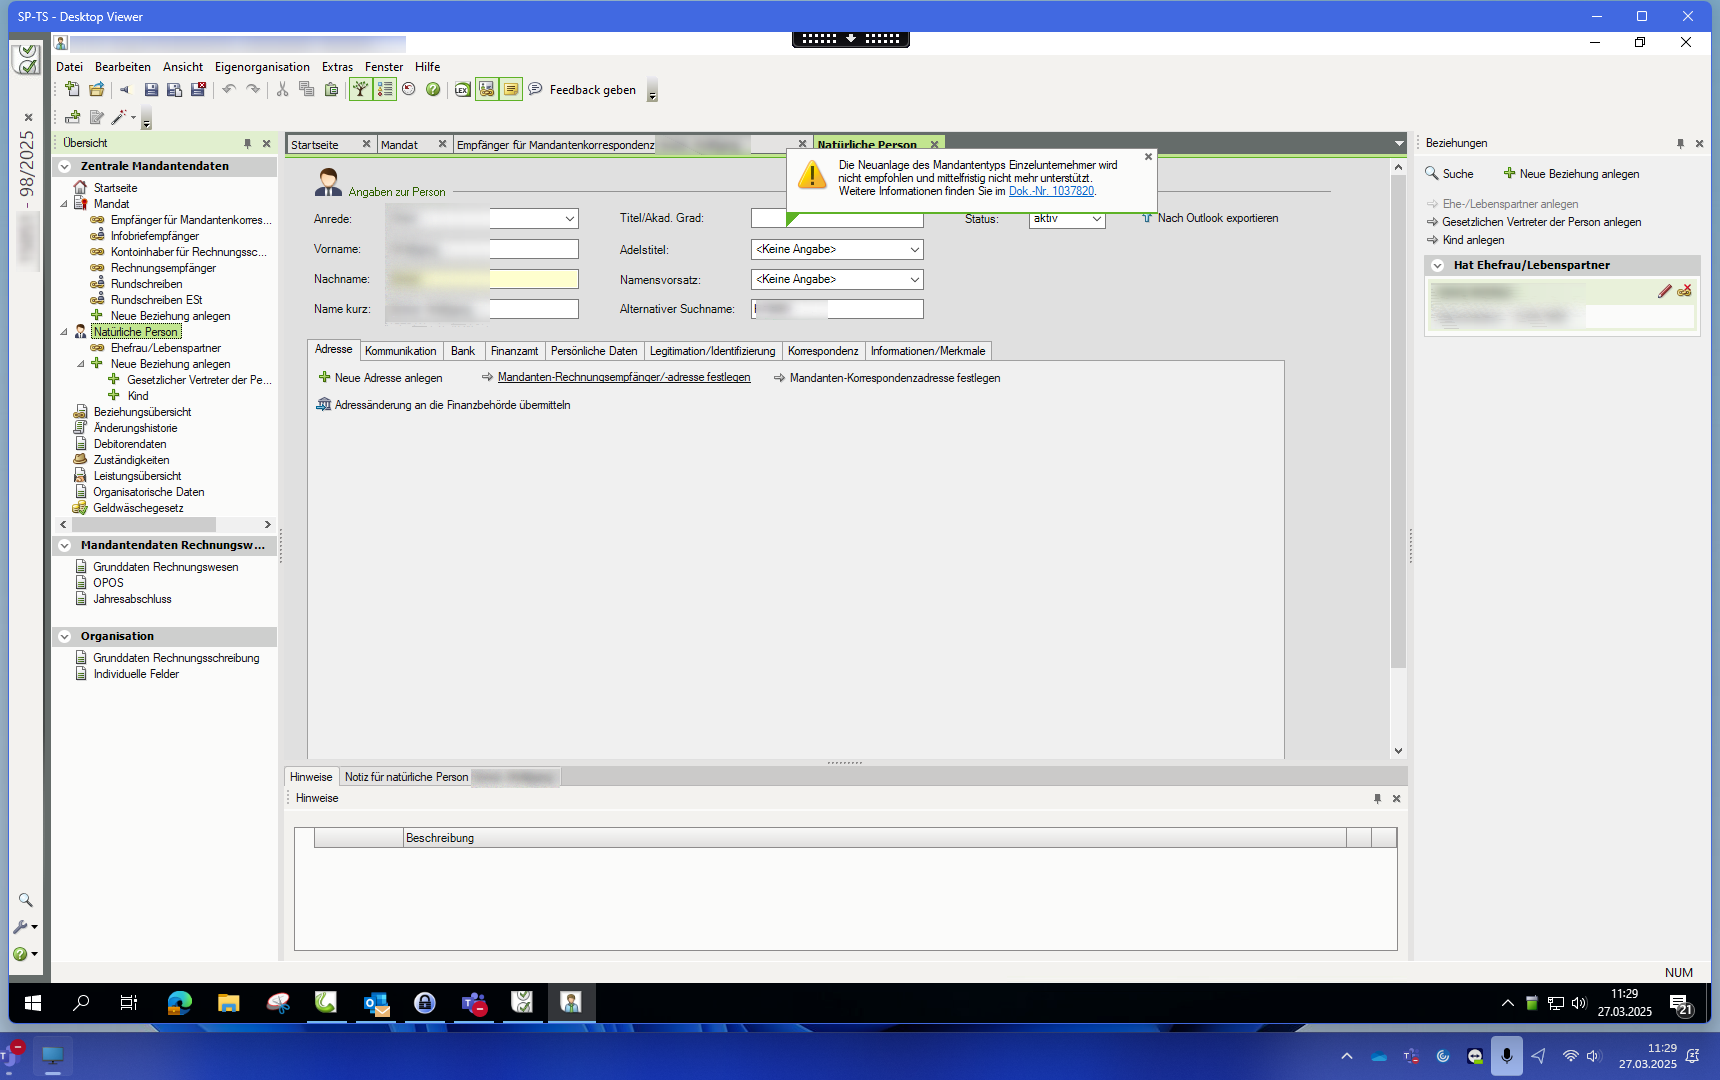Switch to the Persönliche Daten tab
Viewport: 1720px width, 1080px height.
(x=593, y=351)
